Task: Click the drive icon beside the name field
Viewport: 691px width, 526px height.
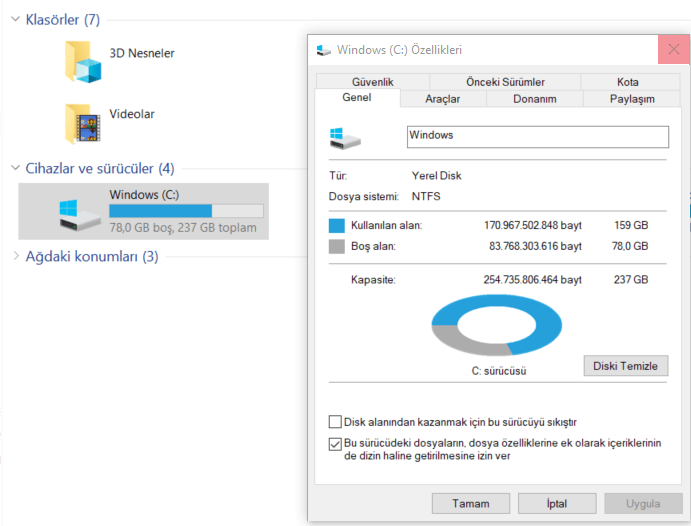Action: point(345,138)
